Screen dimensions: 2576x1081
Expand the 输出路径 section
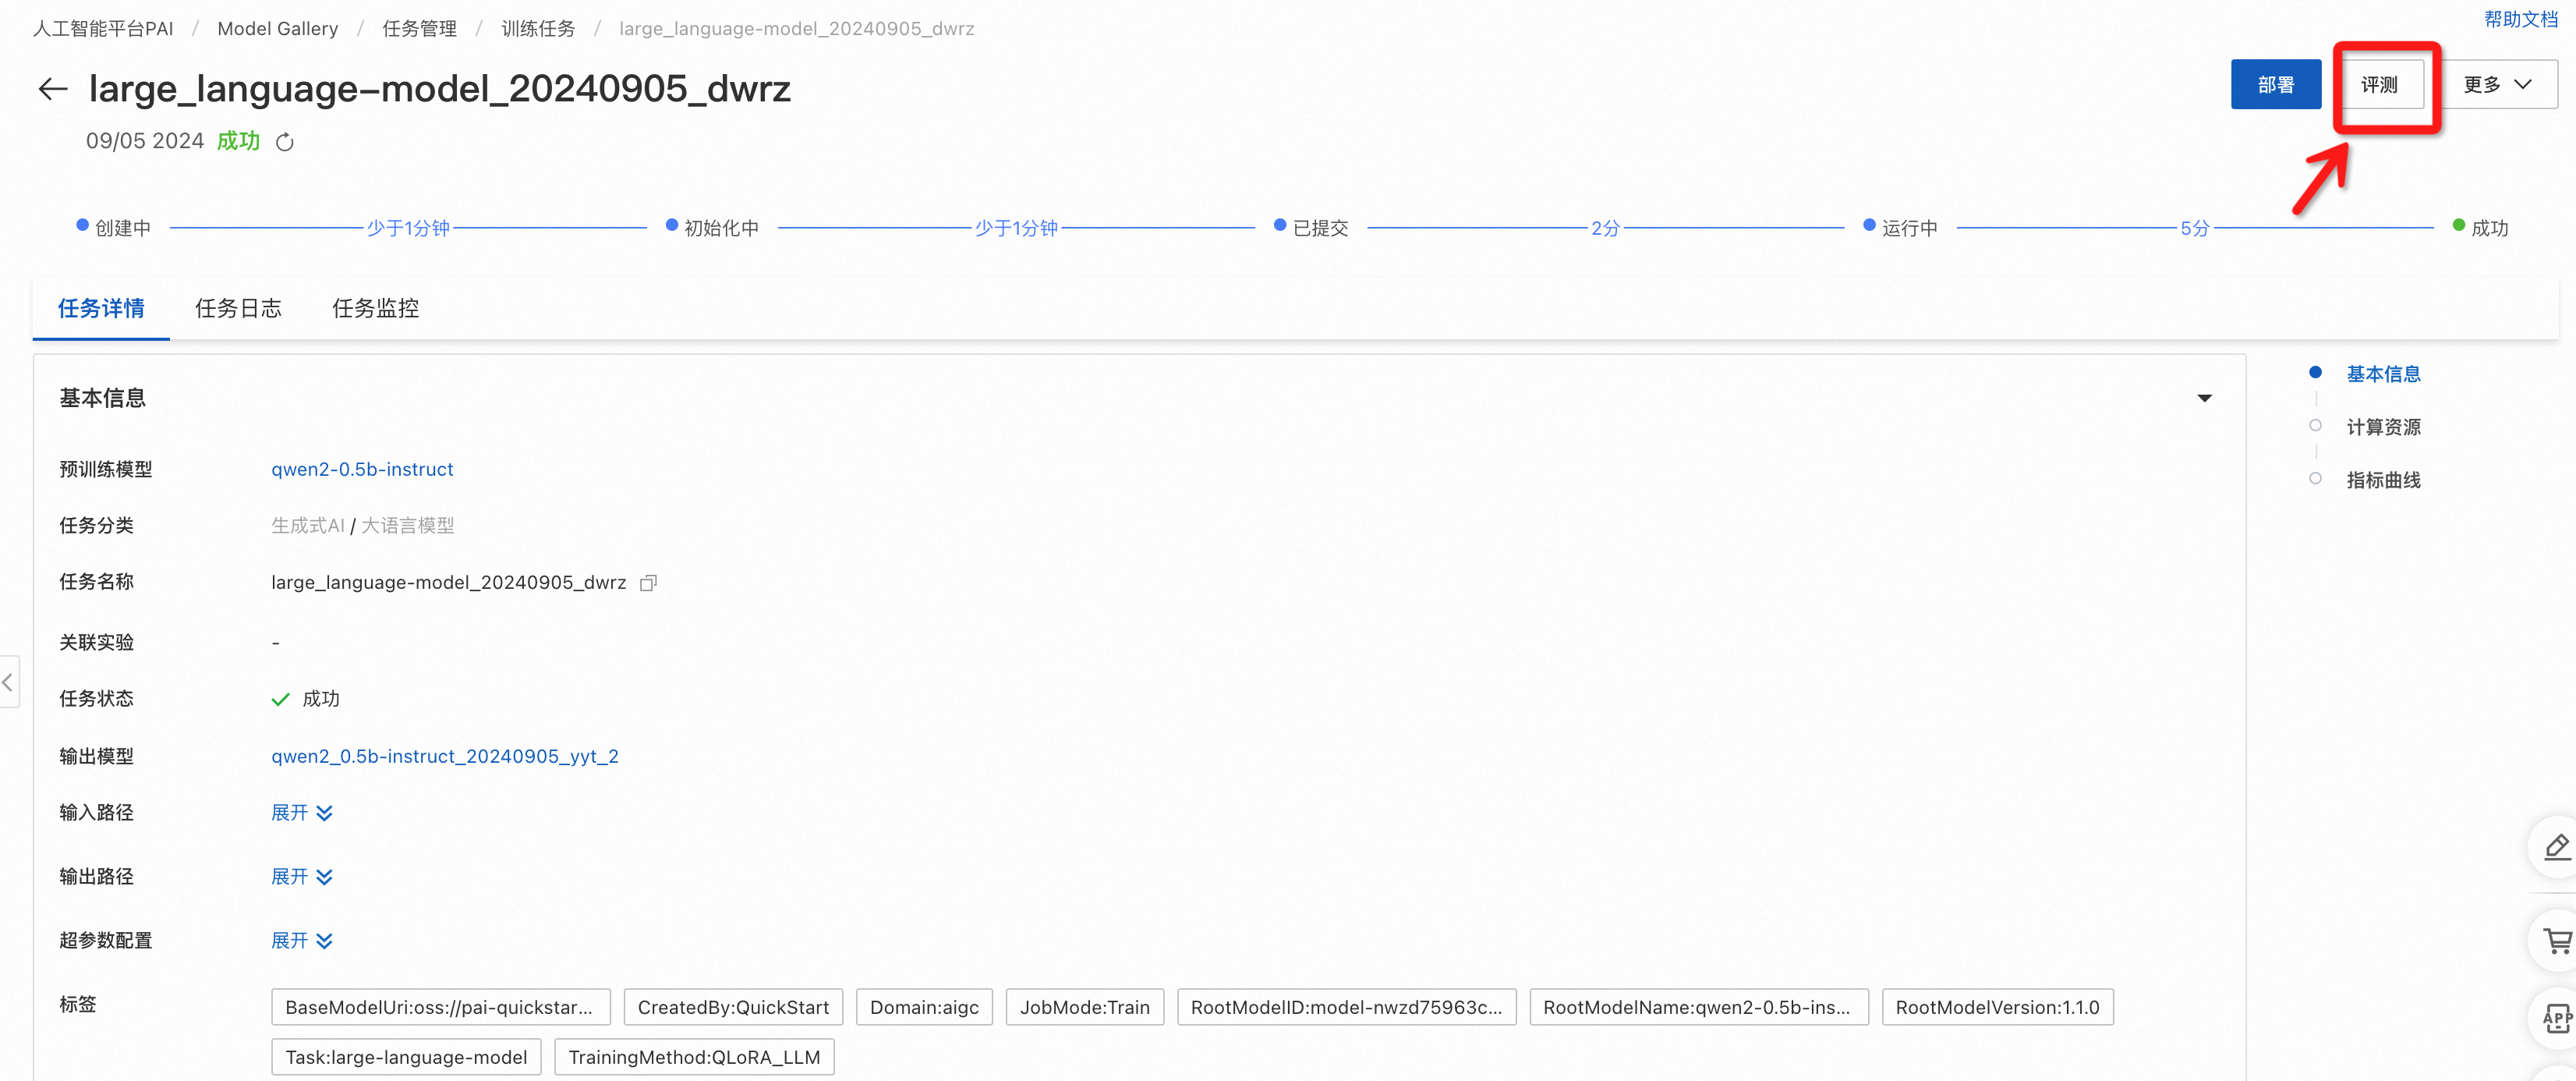tap(301, 877)
